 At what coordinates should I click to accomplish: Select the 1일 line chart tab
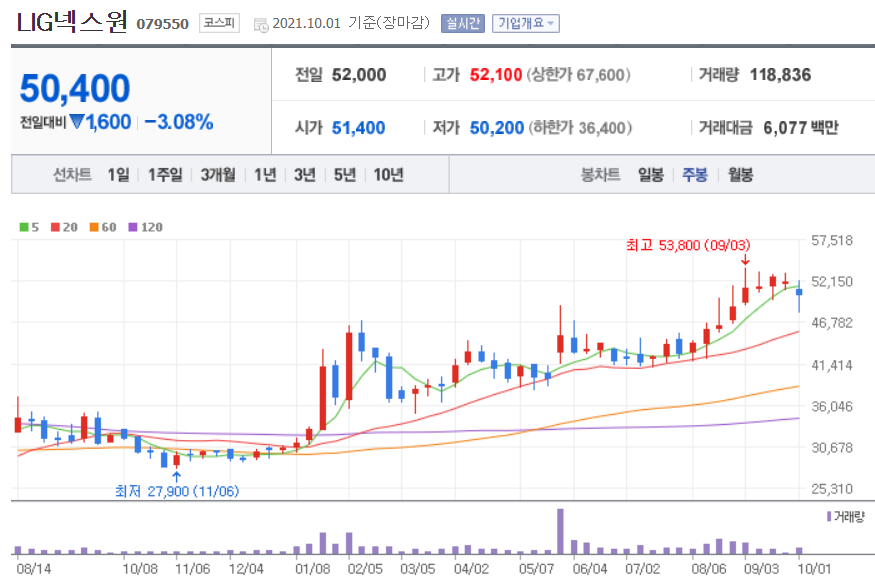point(118,175)
